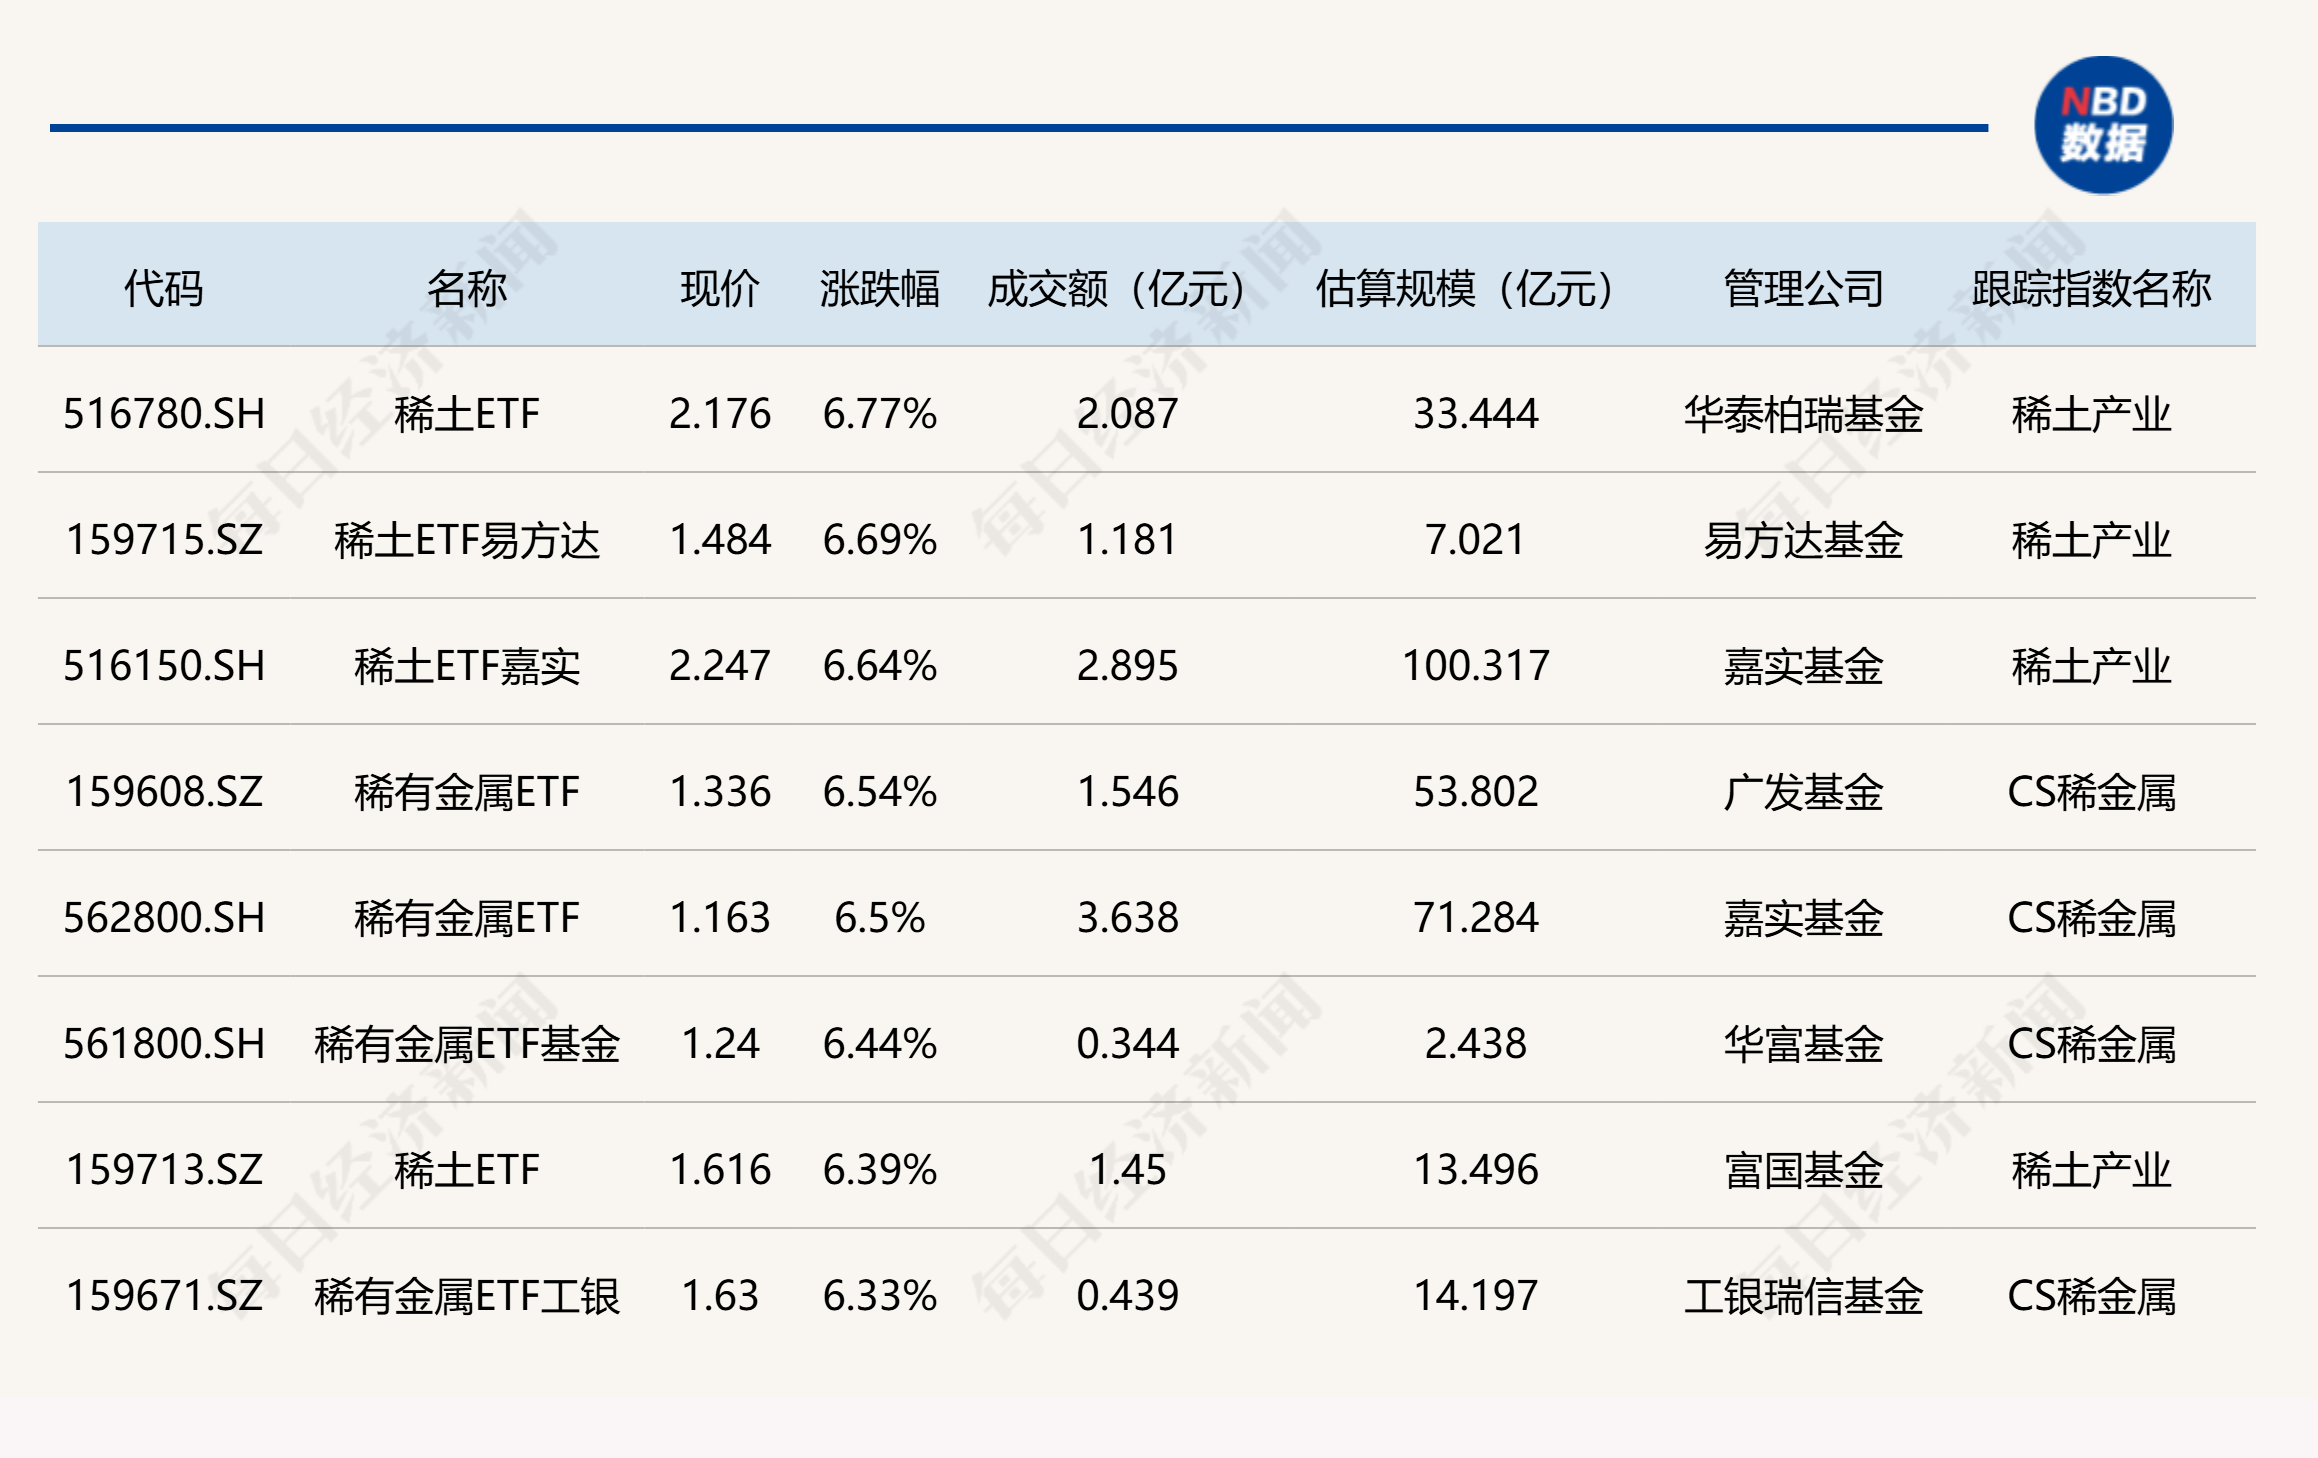
Task: Click the 华泰柏瑞基金 manager cell
Action: click(x=1803, y=413)
